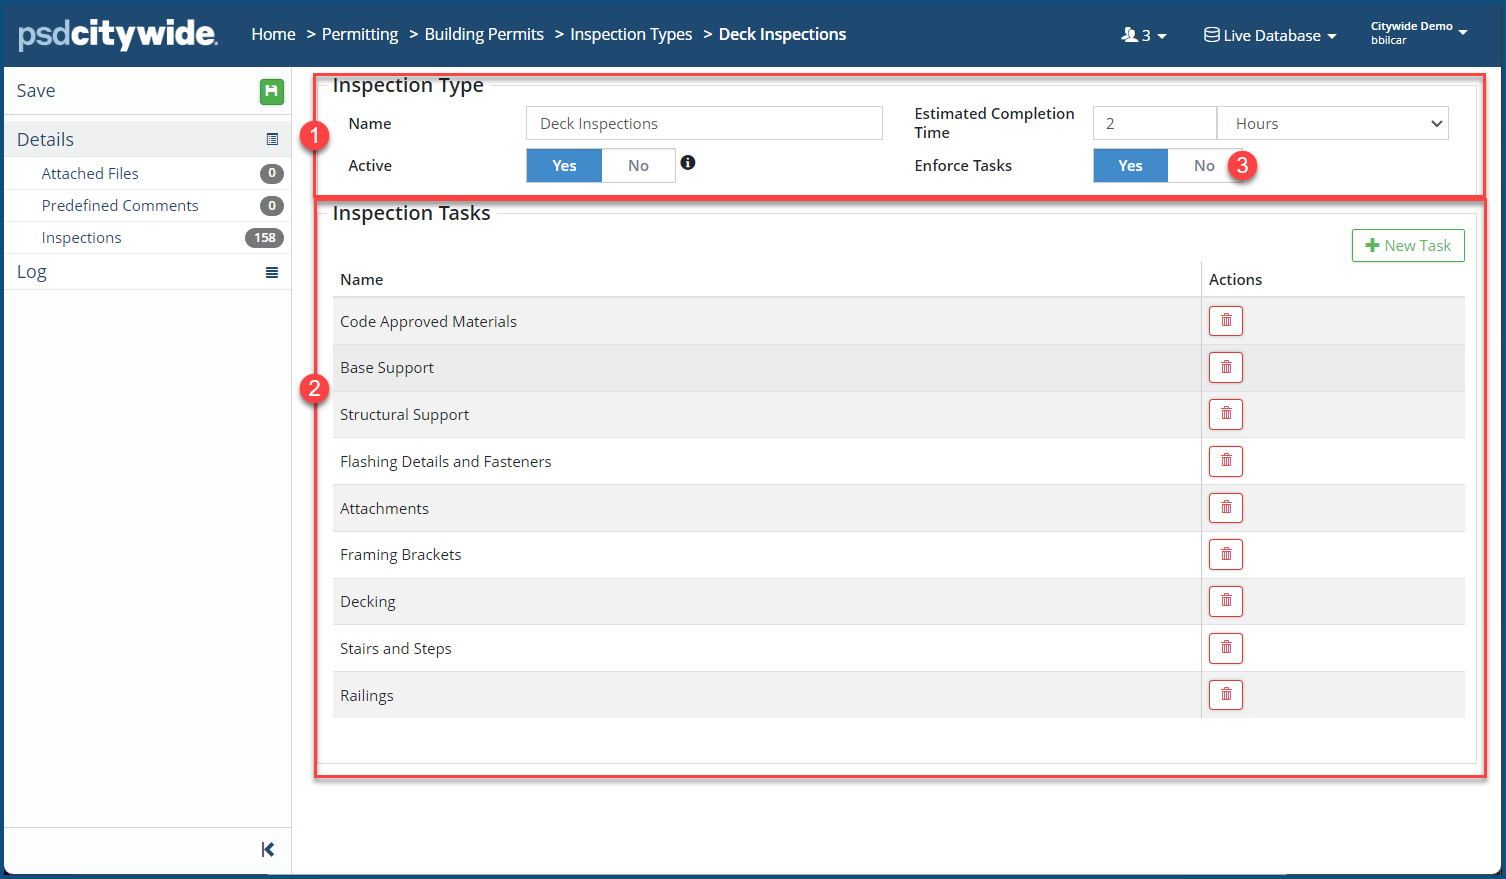The width and height of the screenshot is (1506, 879).
Task: Select Yes for Active toggle
Action: click(x=564, y=166)
